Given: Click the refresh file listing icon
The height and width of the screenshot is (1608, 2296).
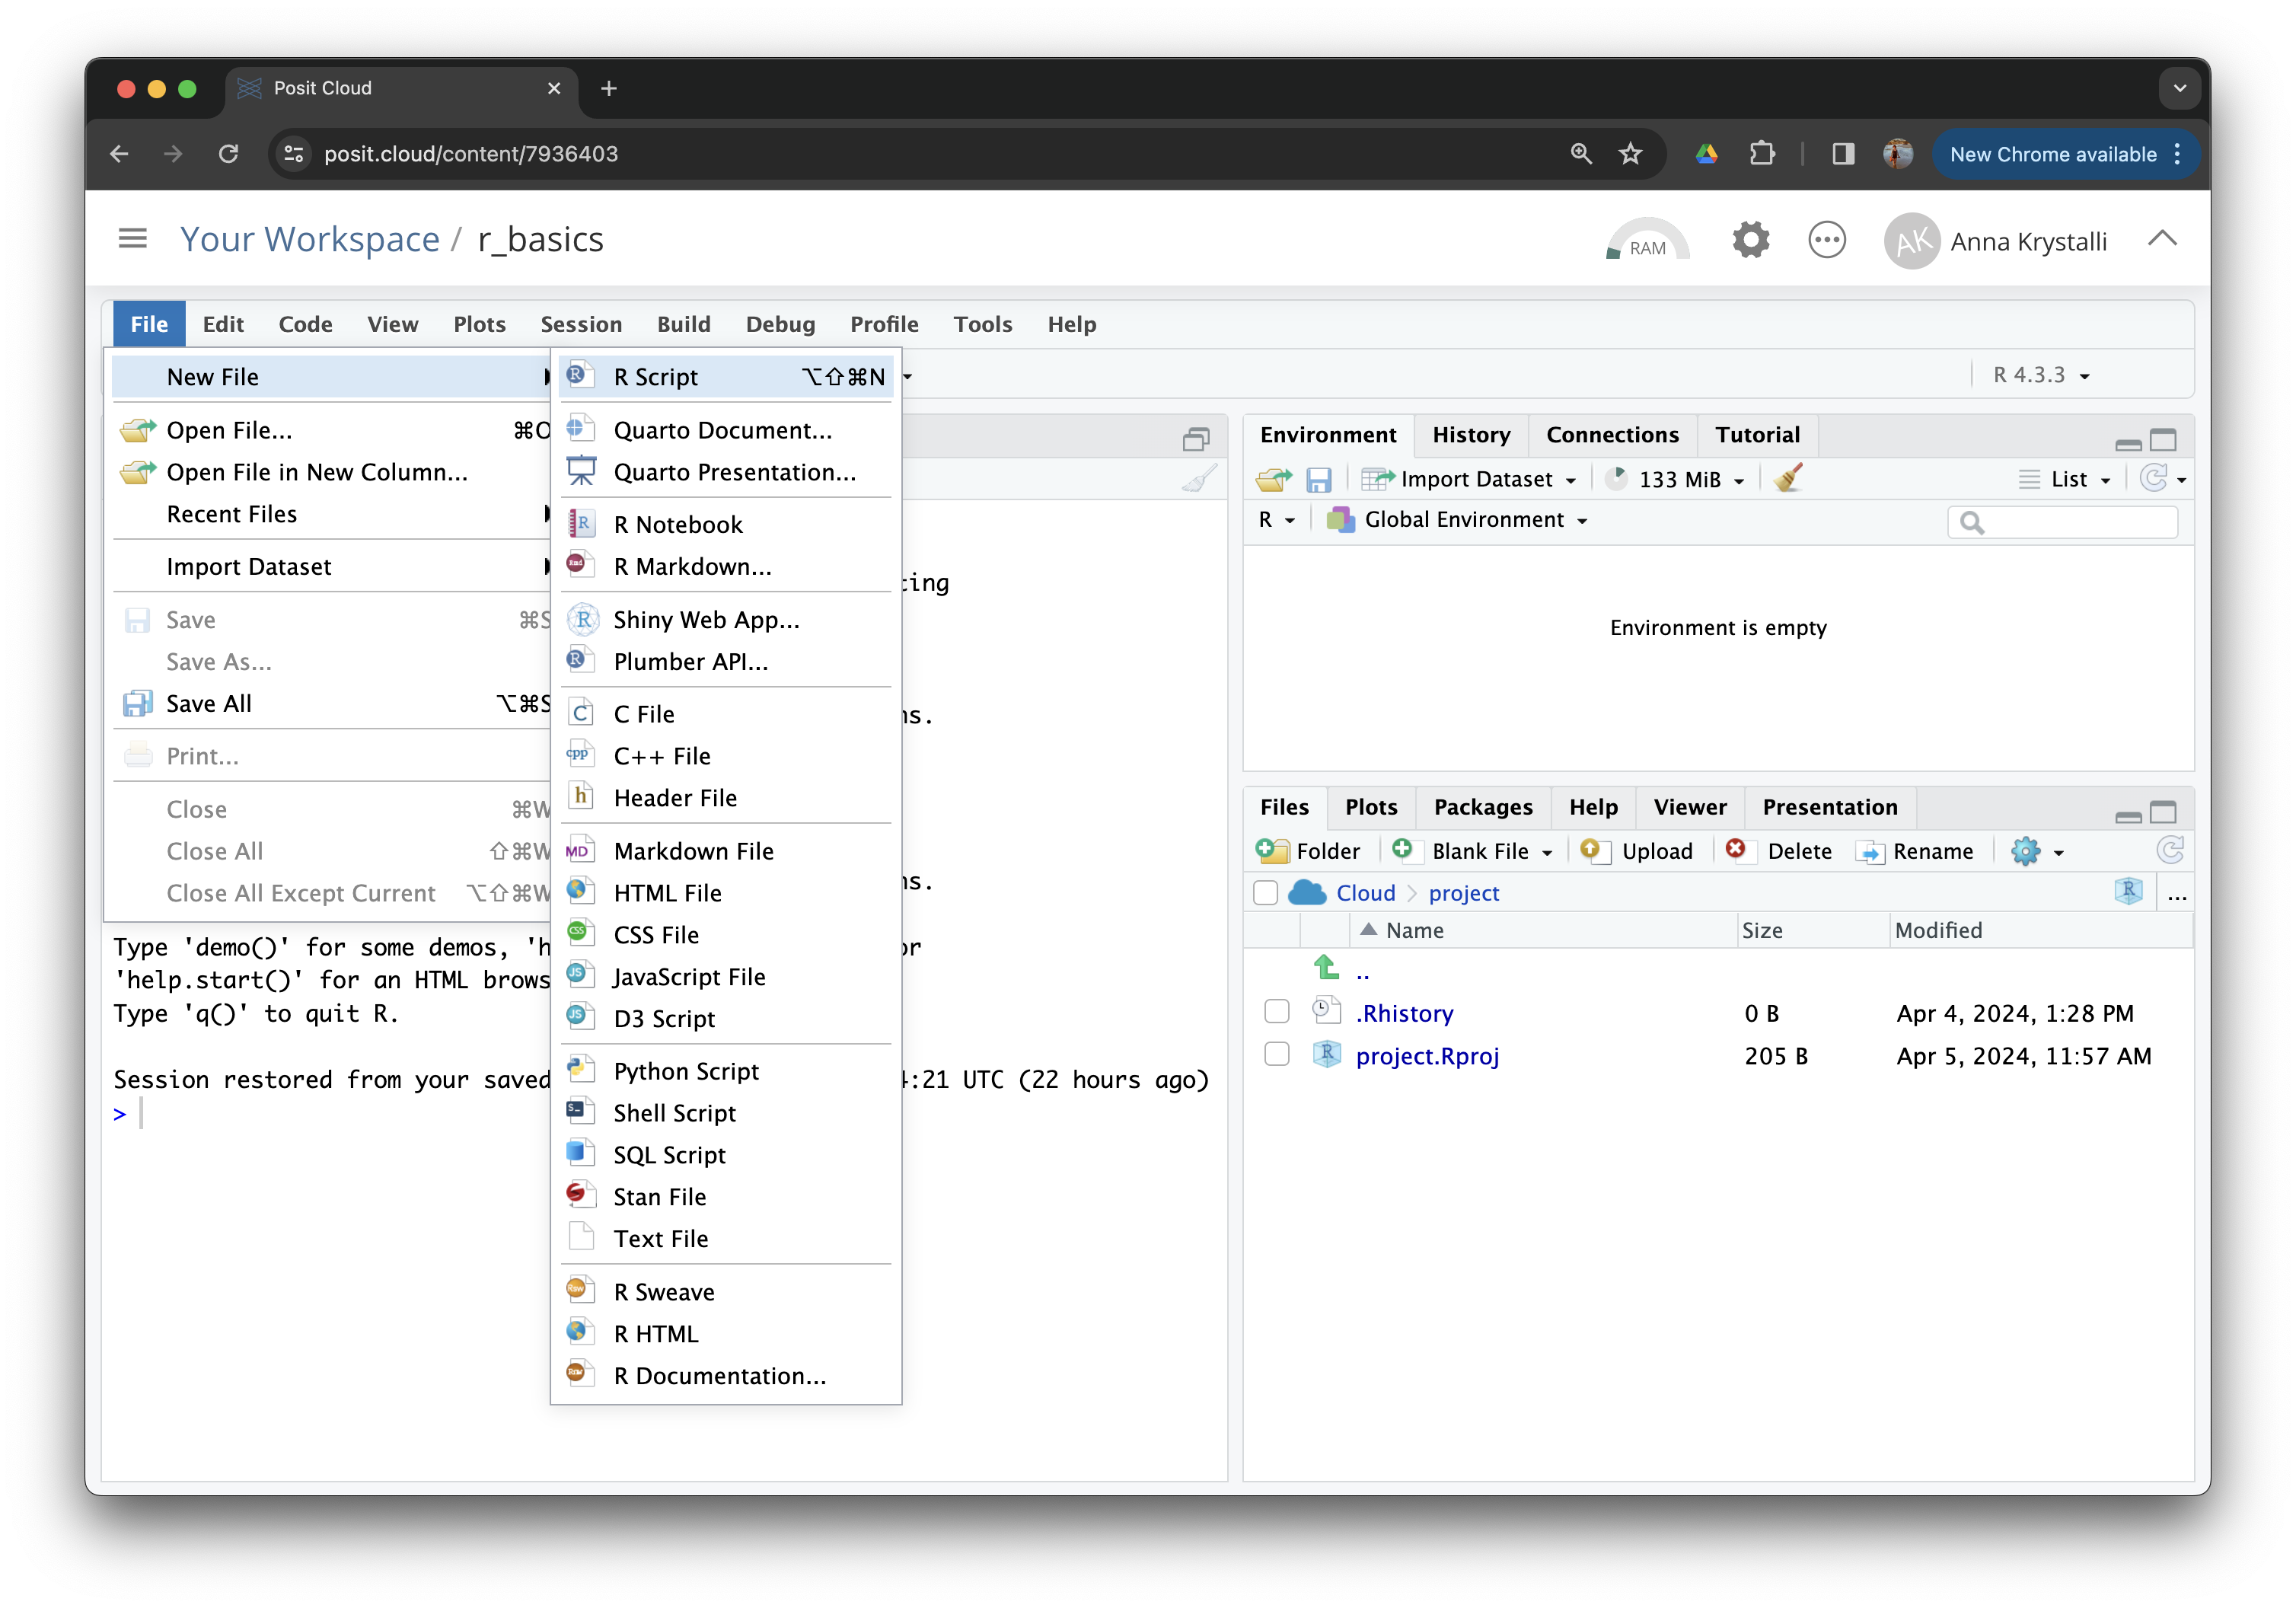Looking at the screenshot, I should (2169, 851).
